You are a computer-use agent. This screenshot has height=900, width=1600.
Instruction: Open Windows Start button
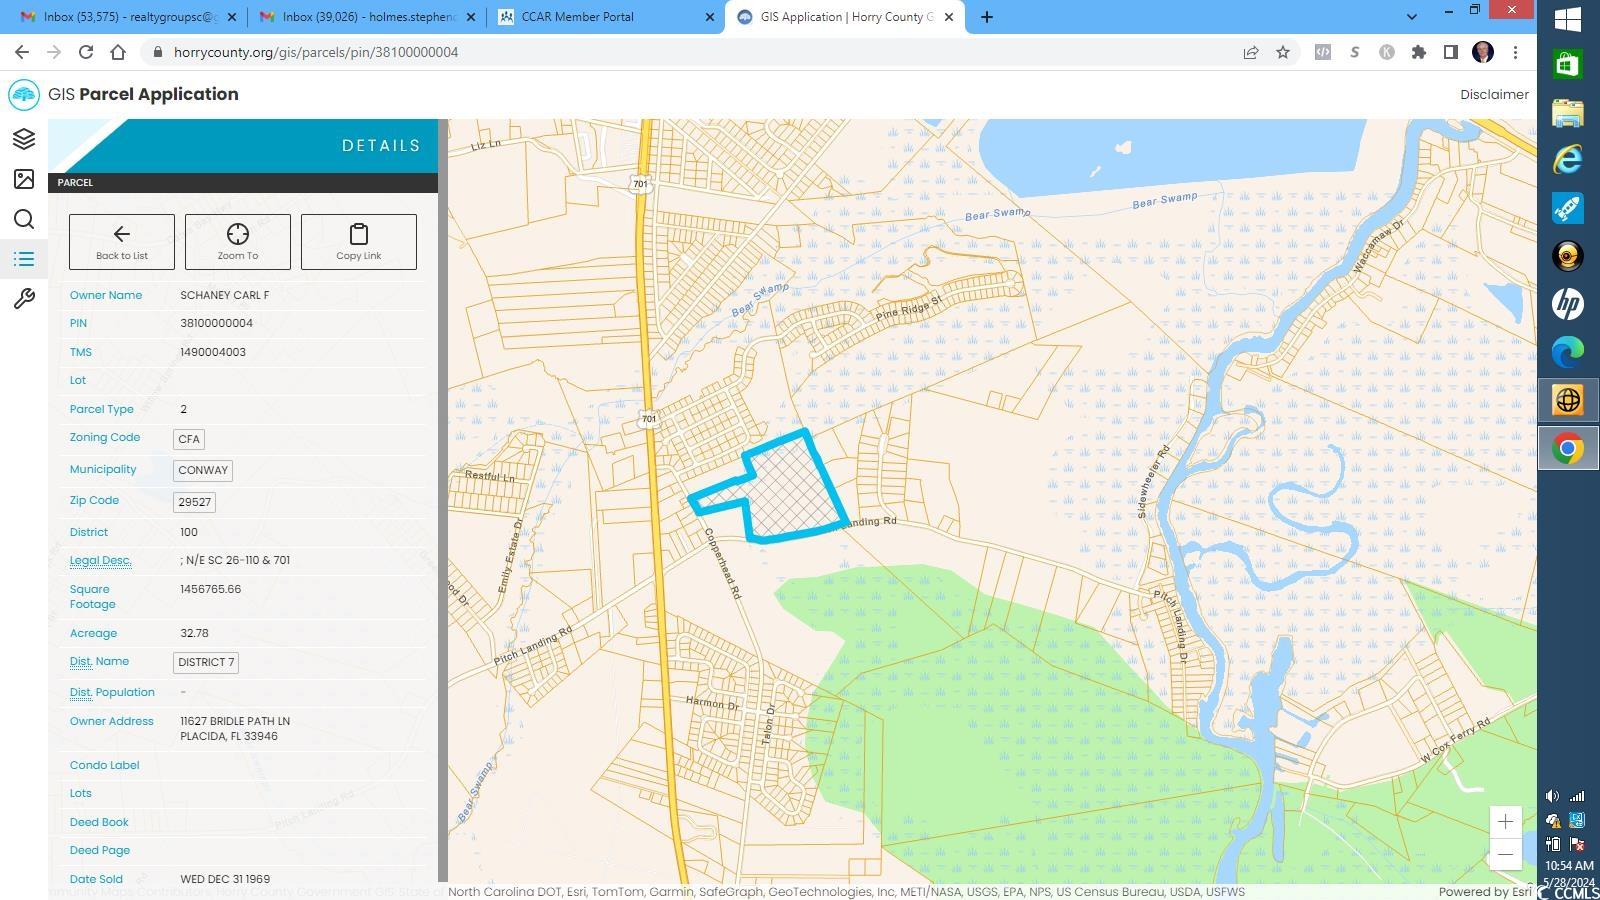(x=1567, y=19)
